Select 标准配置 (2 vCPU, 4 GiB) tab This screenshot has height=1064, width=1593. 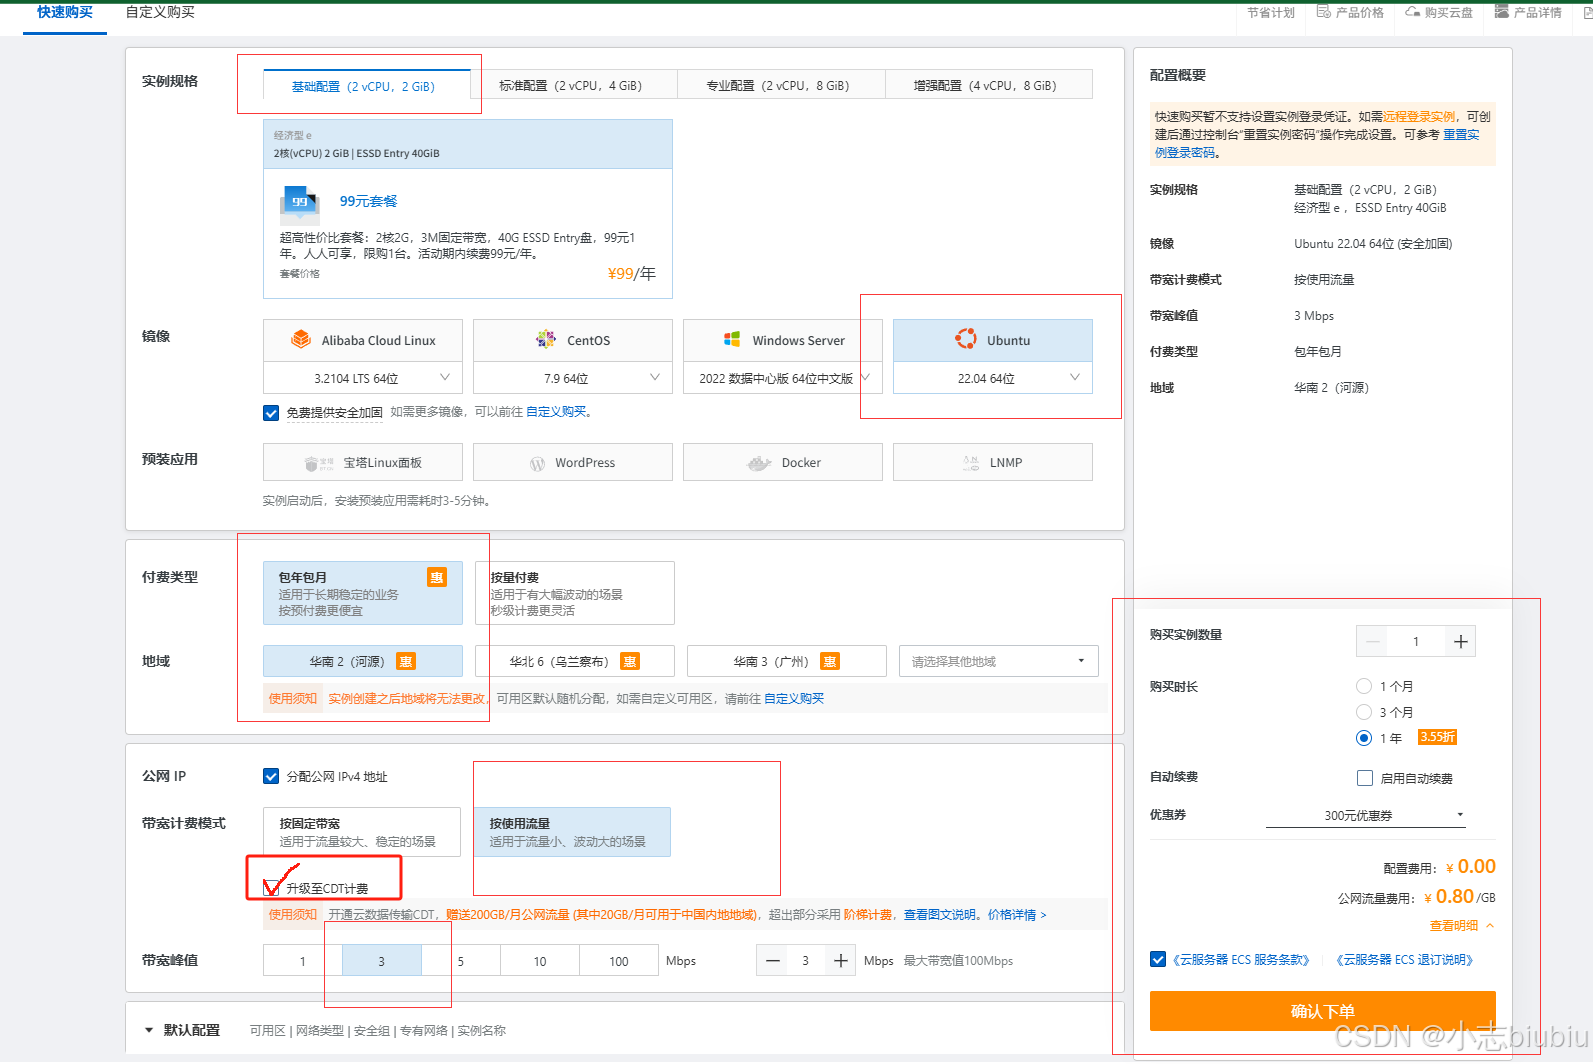pos(574,85)
